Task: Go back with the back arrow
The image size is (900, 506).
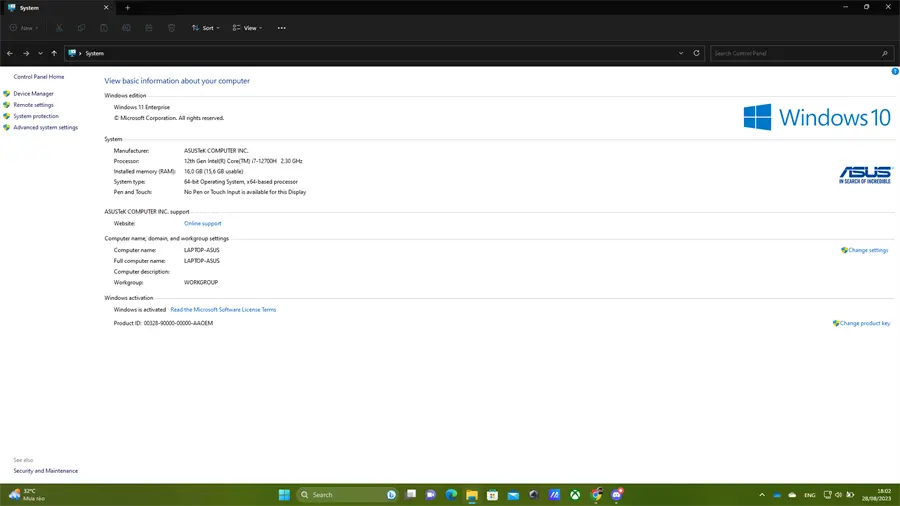Action: [x=10, y=53]
